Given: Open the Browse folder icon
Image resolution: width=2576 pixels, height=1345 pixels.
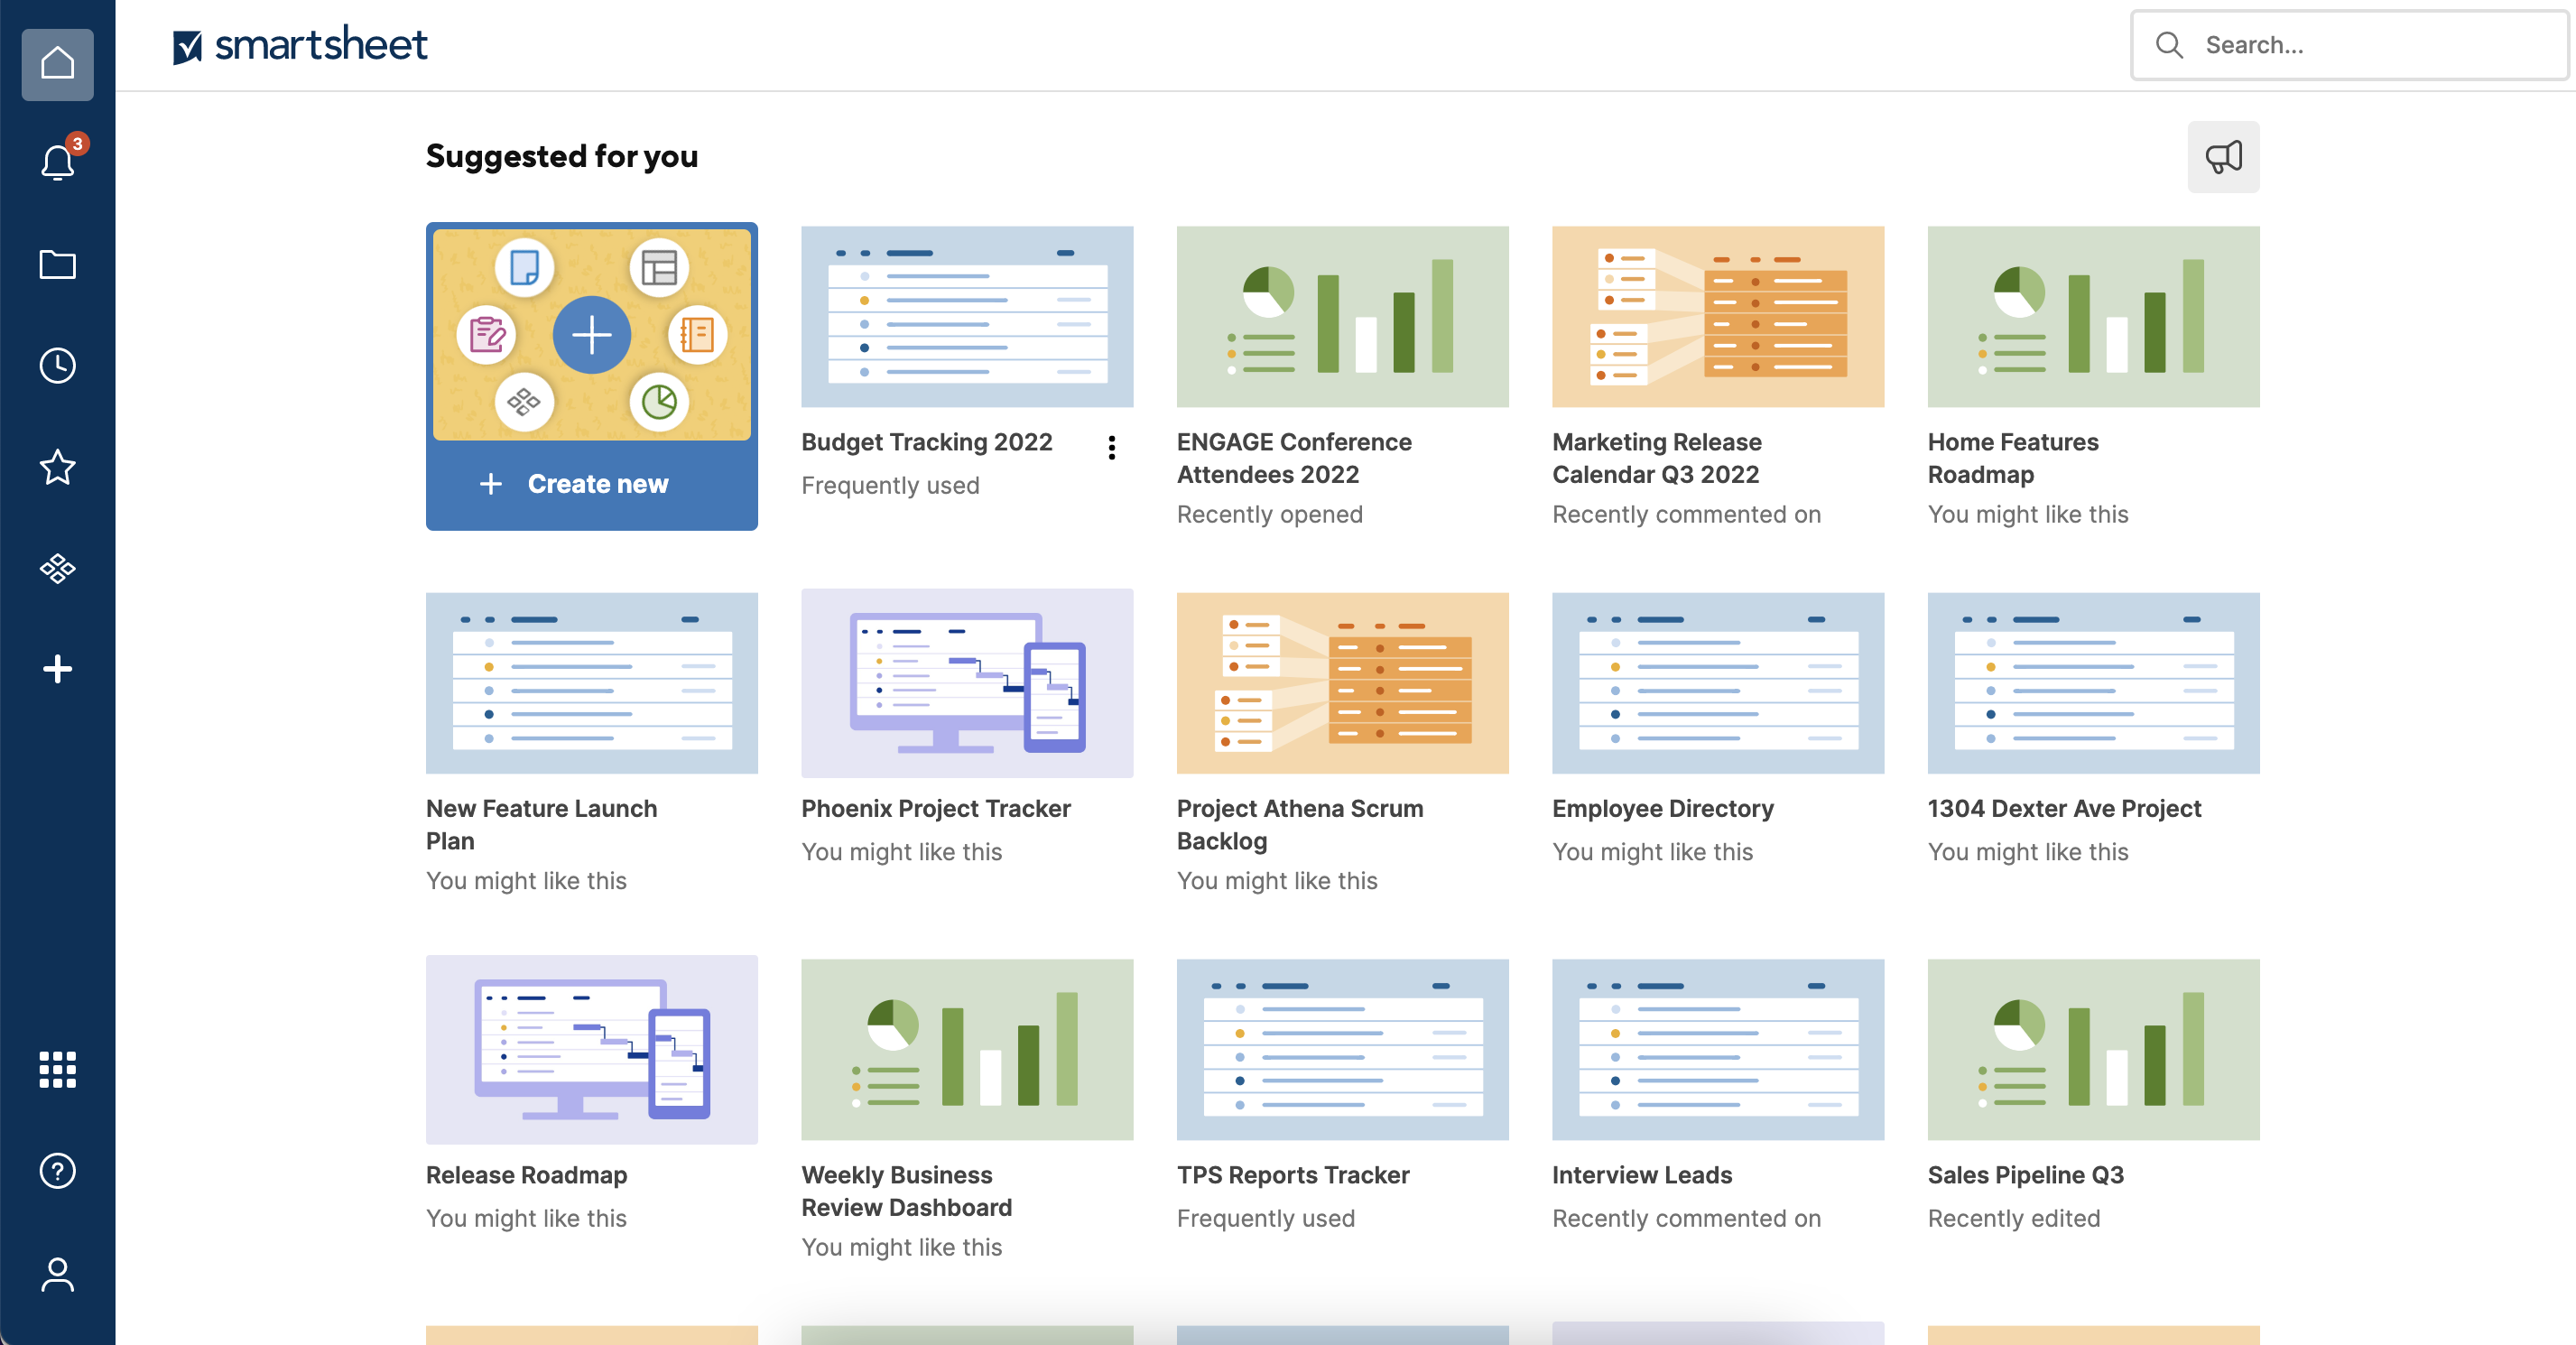Looking at the screenshot, I should coord(57,264).
